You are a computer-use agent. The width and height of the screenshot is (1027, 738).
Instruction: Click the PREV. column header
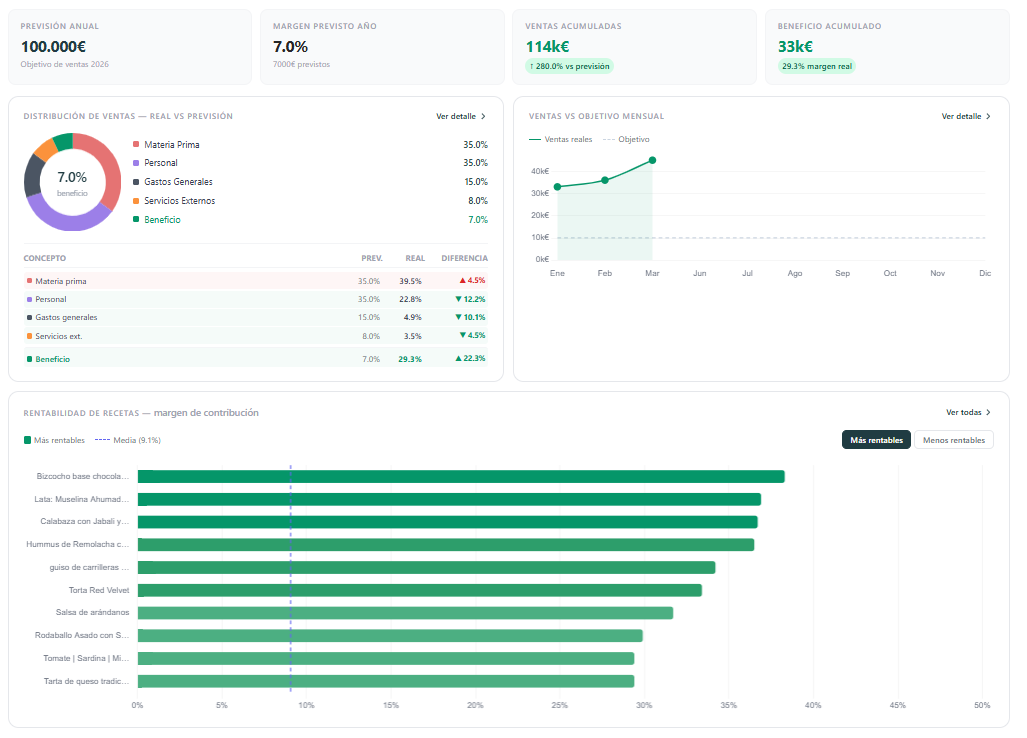tap(371, 258)
